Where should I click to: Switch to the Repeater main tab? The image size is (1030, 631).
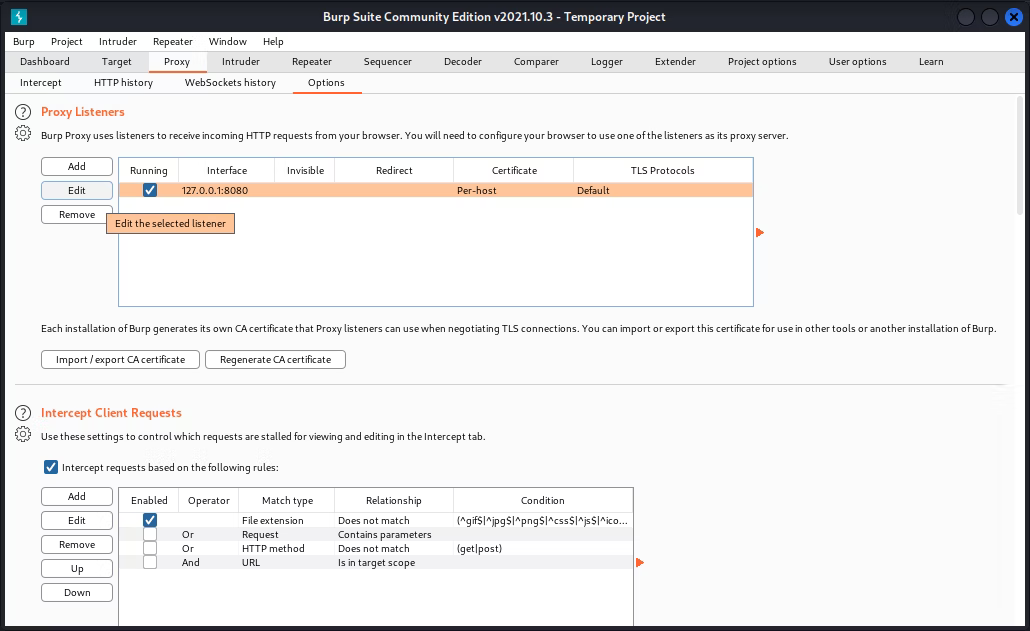(x=311, y=62)
